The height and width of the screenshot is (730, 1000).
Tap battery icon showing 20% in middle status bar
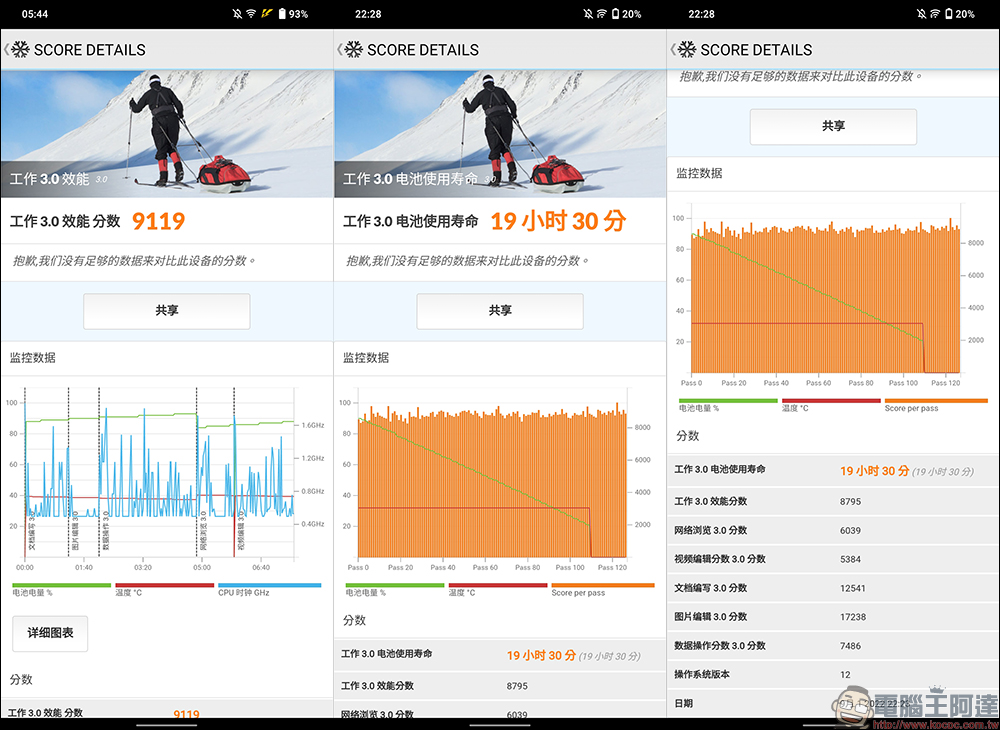pyautogui.click(x=616, y=13)
